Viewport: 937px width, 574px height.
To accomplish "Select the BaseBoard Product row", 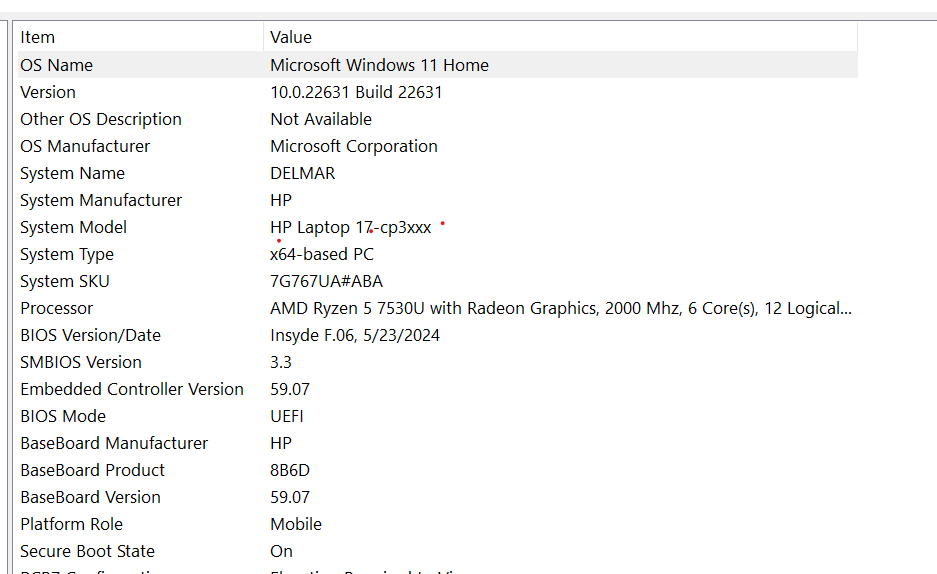I will pyautogui.click(x=437, y=469).
